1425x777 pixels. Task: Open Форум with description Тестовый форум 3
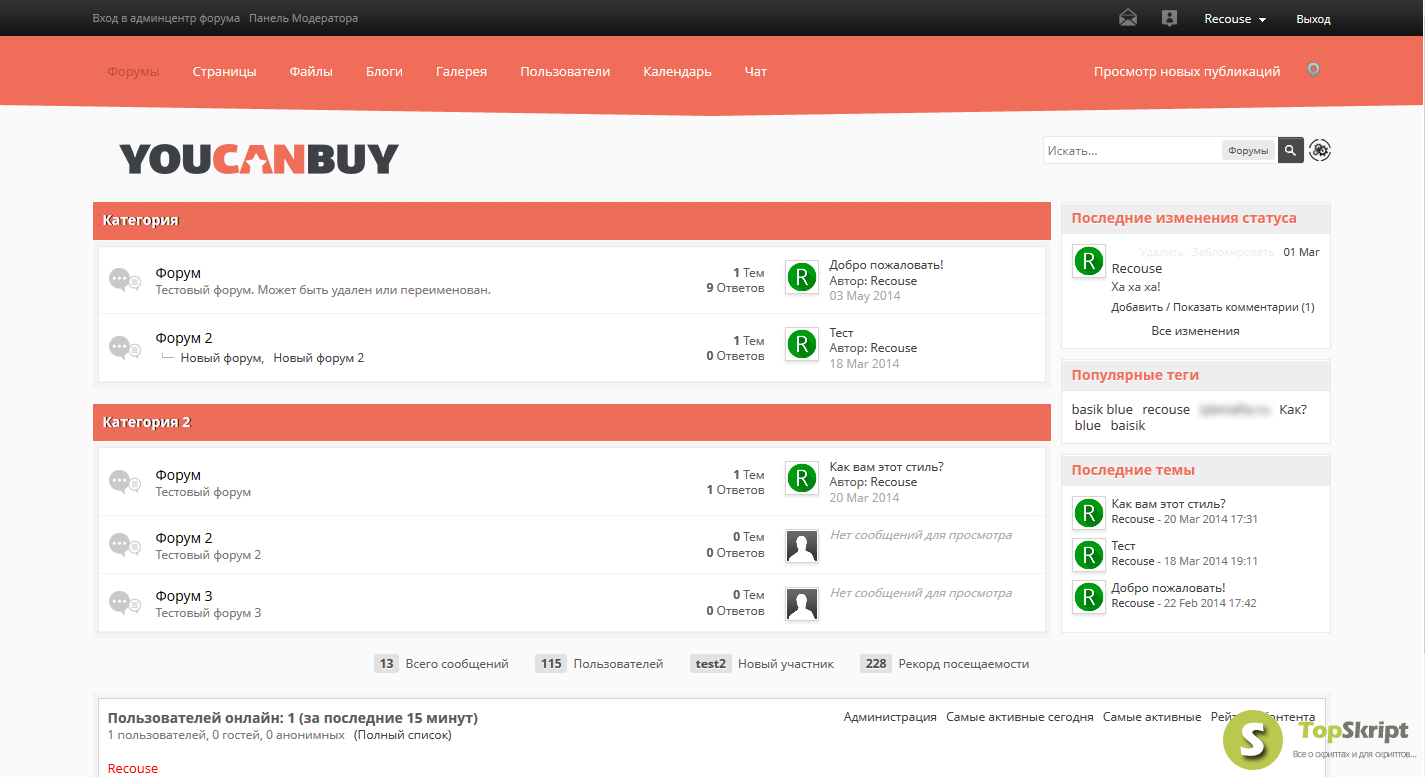[x=184, y=596]
